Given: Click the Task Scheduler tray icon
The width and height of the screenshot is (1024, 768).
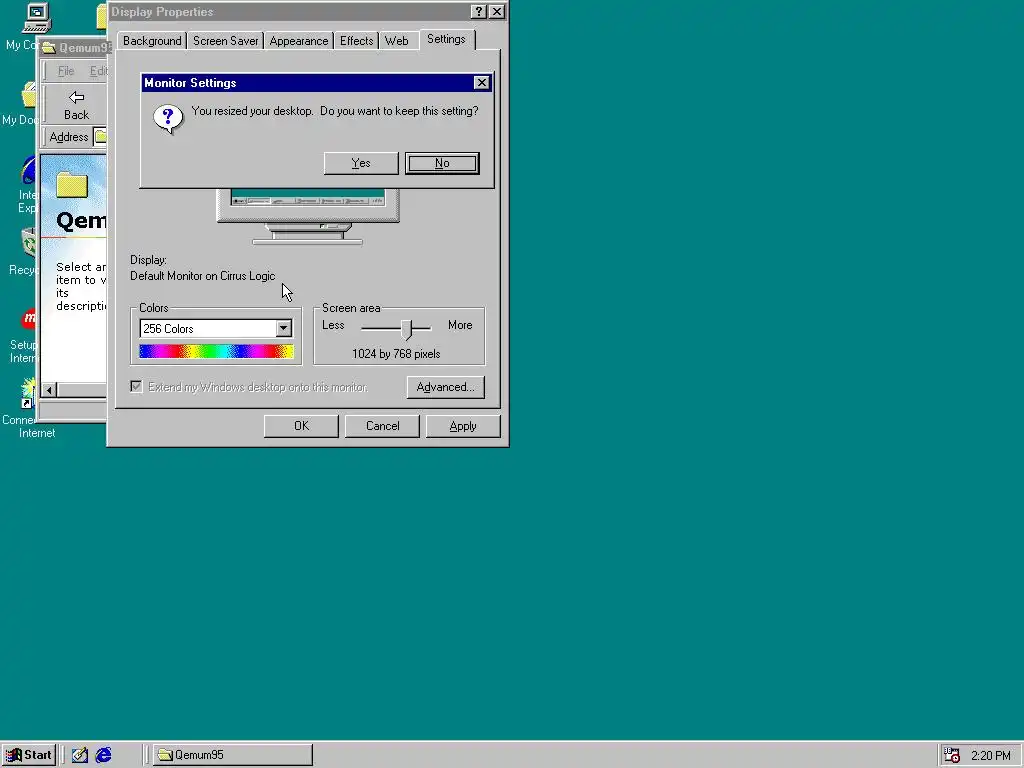Looking at the screenshot, I should (x=952, y=755).
